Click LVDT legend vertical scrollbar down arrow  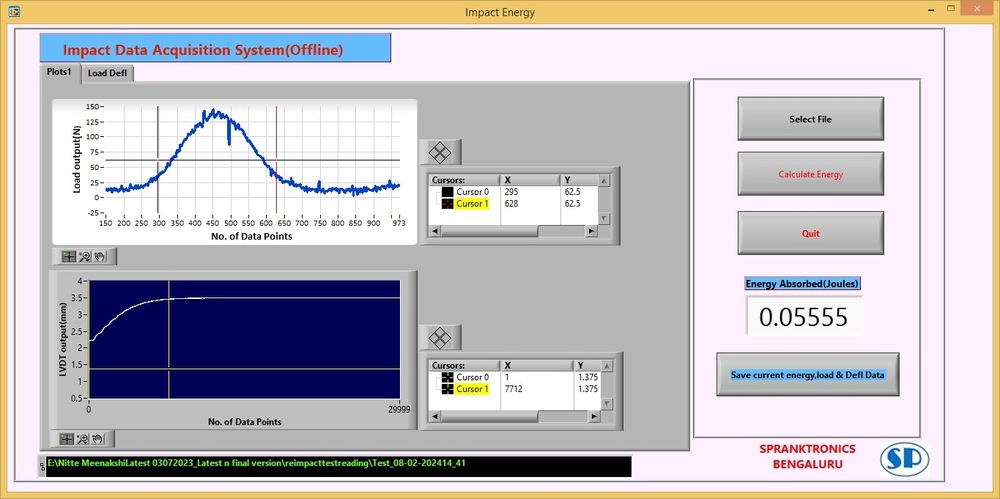coord(607,404)
